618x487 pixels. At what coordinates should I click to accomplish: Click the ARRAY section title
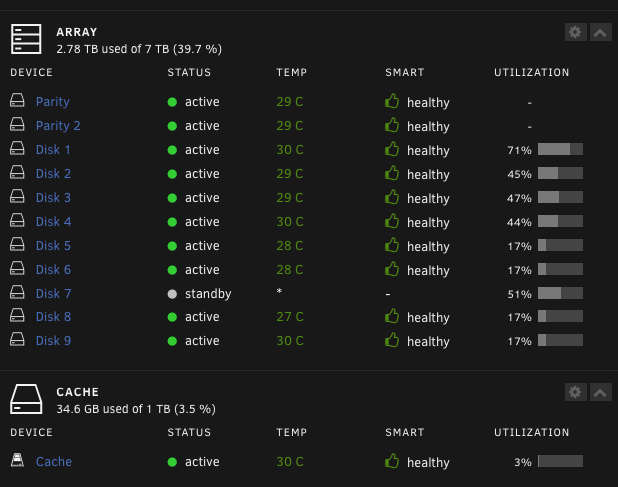(x=77, y=32)
